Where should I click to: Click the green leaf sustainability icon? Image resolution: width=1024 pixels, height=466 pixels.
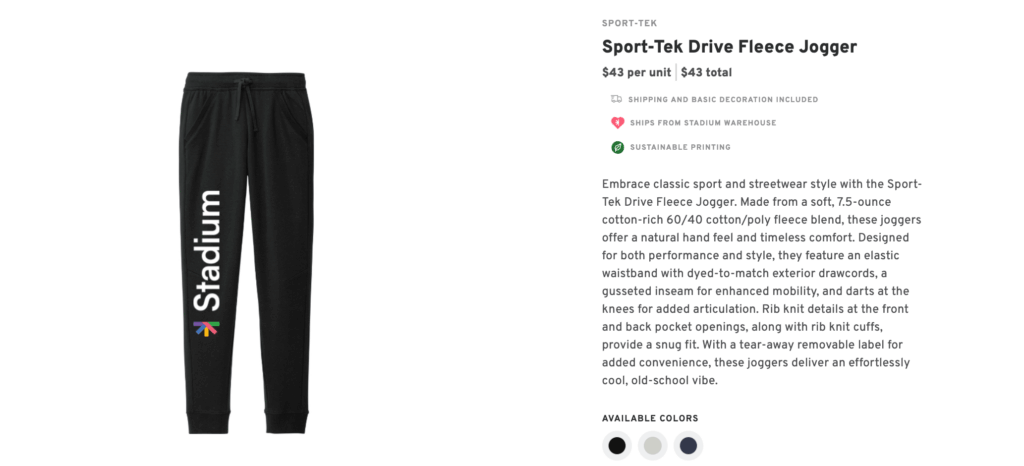pyautogui.click(x=617, y=147)
